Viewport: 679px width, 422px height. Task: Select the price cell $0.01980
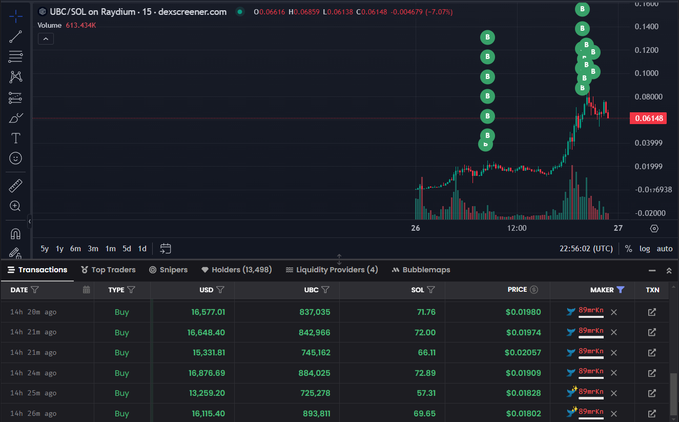(523, 312)
